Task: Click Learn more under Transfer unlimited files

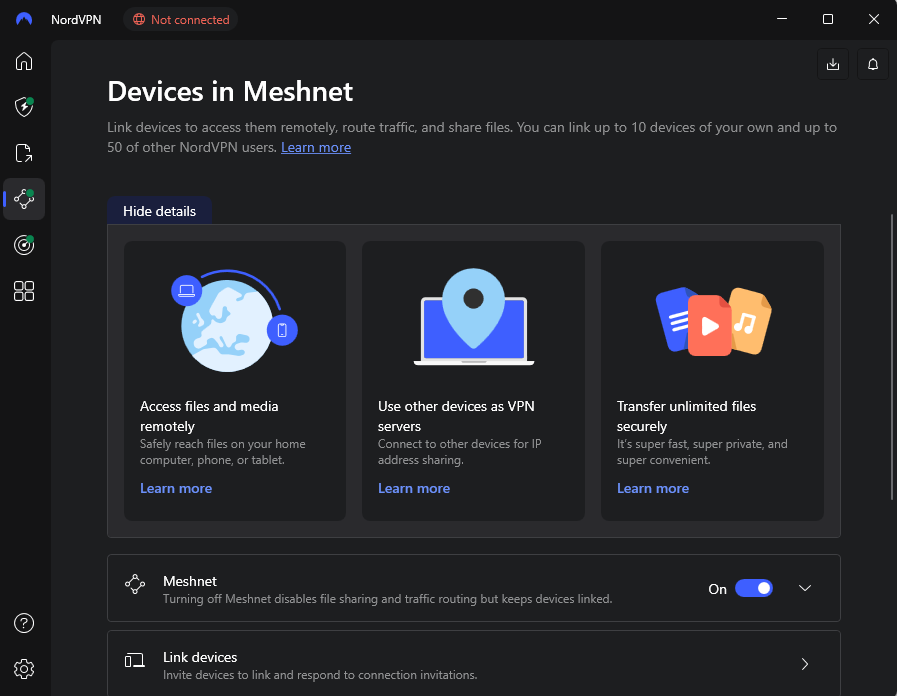Action: click(652, 488)
